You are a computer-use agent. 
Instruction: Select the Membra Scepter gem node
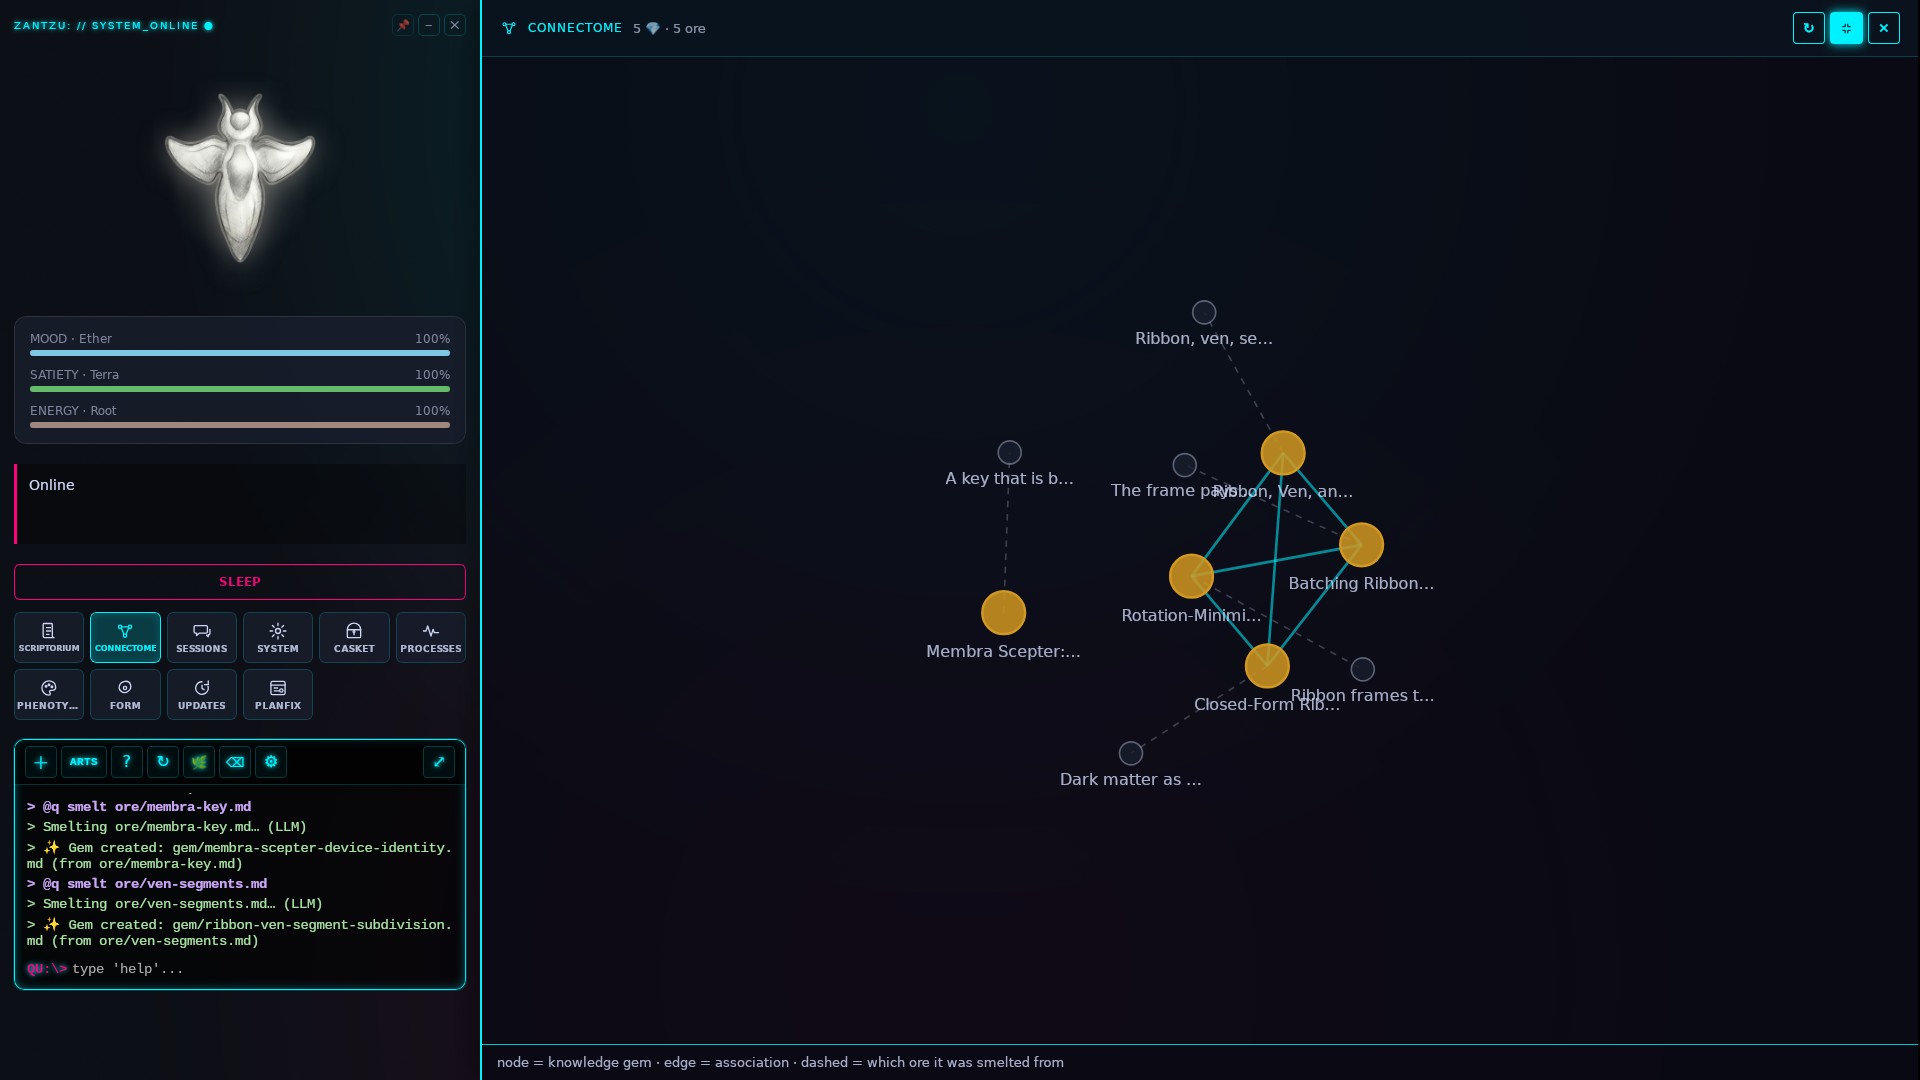click(1003, 613)
